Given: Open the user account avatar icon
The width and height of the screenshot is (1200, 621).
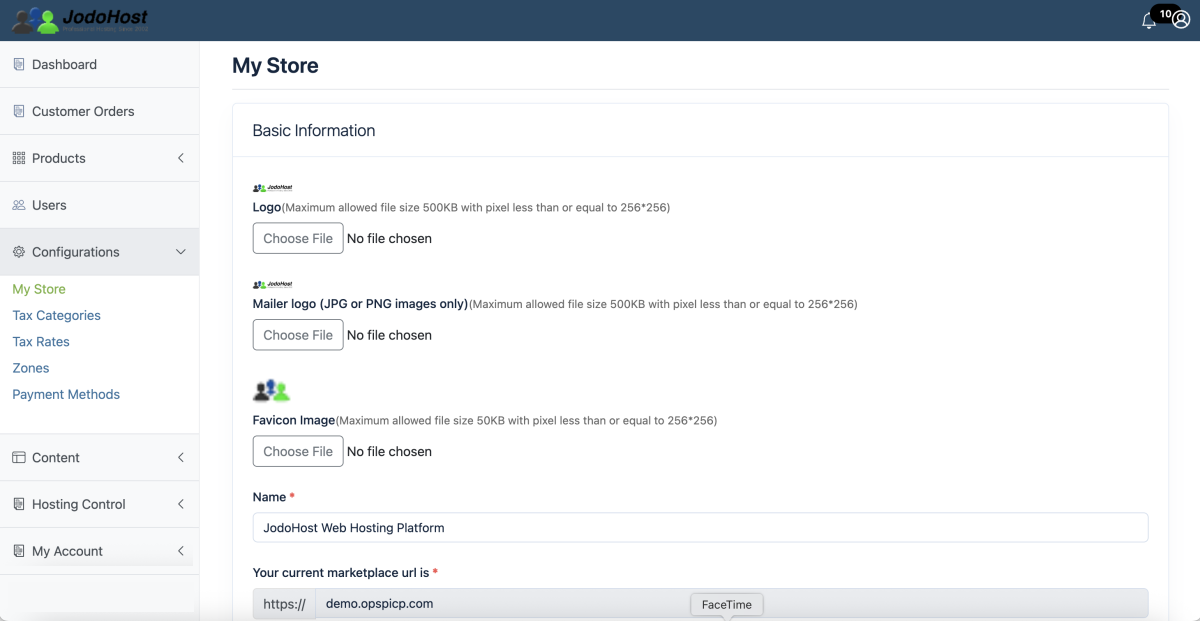Looking at the screenshot, I should [x=1181, y=21].
